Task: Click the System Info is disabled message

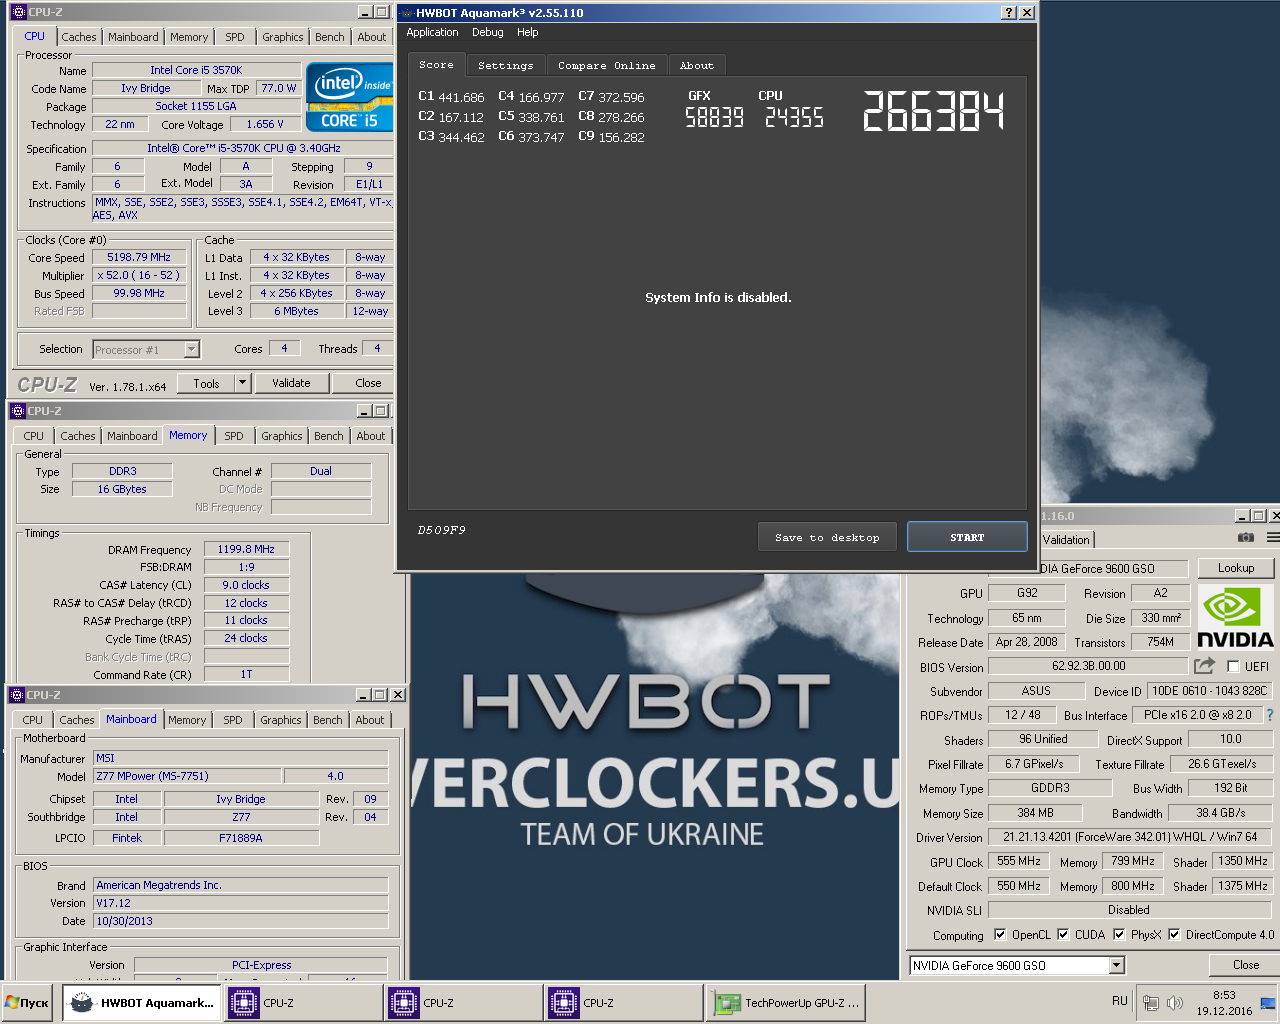Action: [718, 297]
